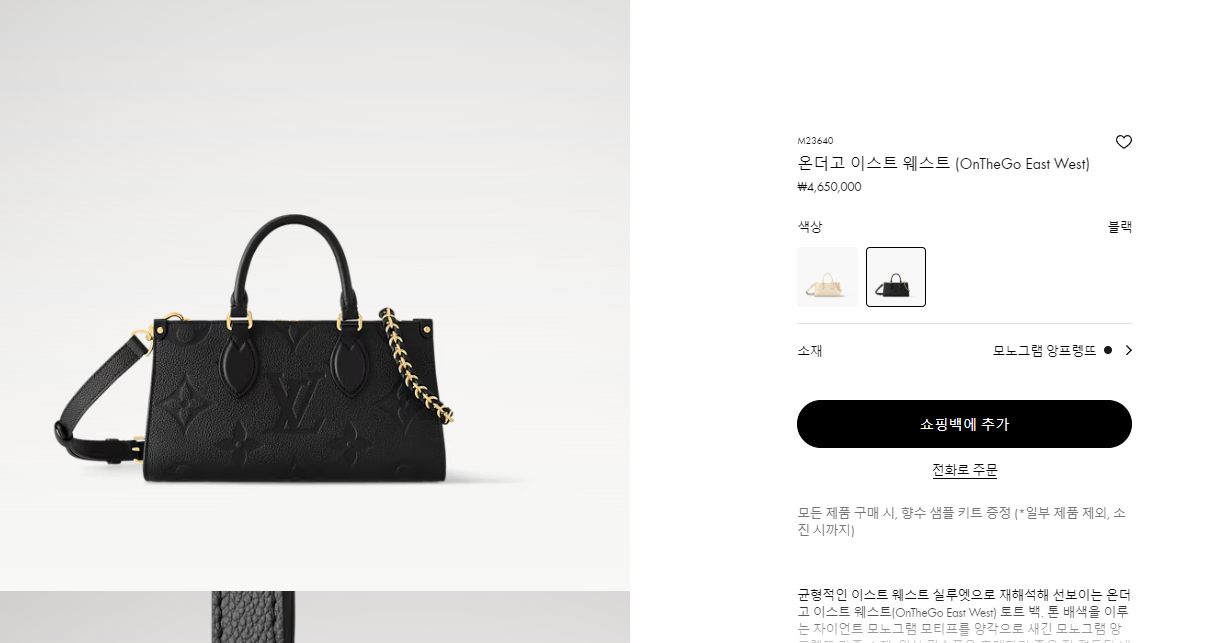Open the 전화로 주문 link
Screen dimensions: 1215x643
[x=965, y=470]
